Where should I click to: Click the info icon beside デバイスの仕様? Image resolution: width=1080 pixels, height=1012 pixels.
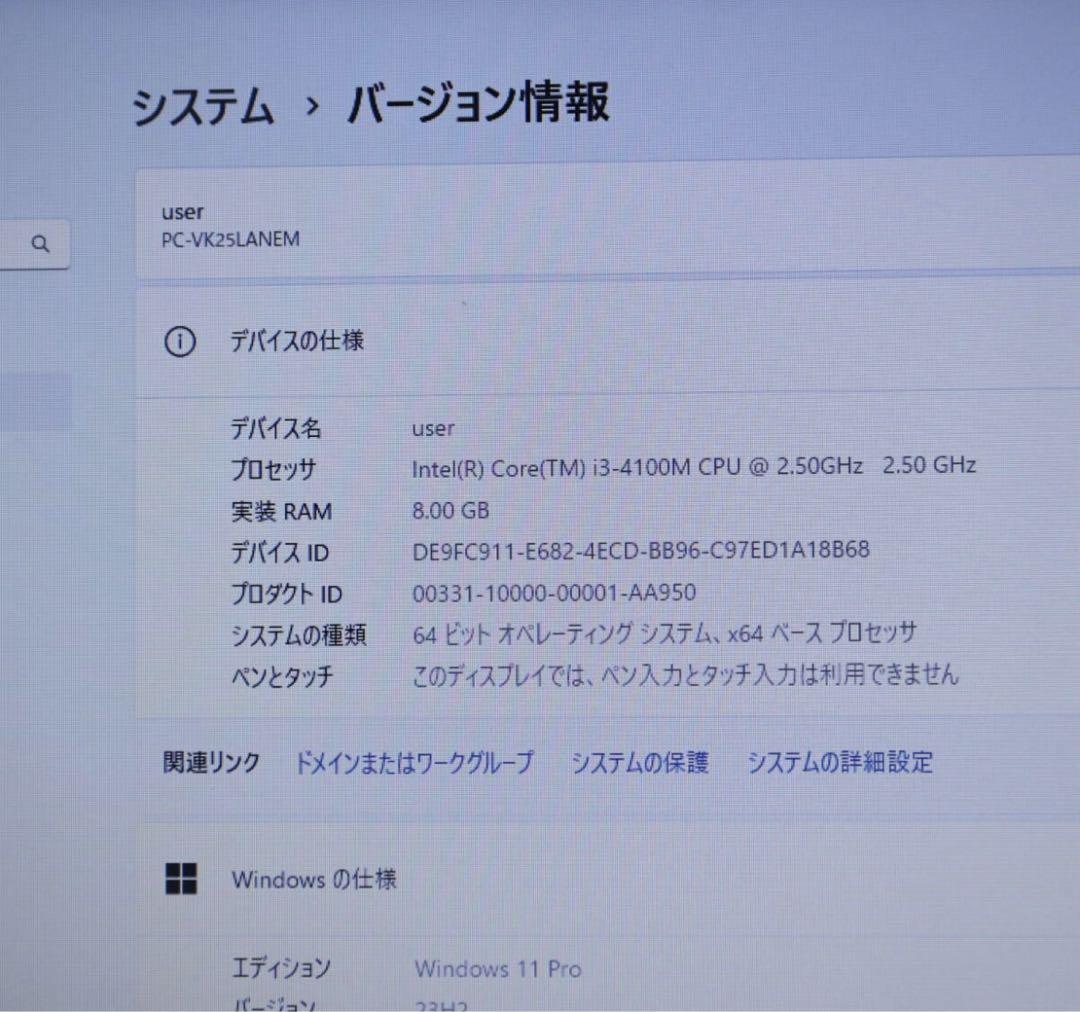180,341
